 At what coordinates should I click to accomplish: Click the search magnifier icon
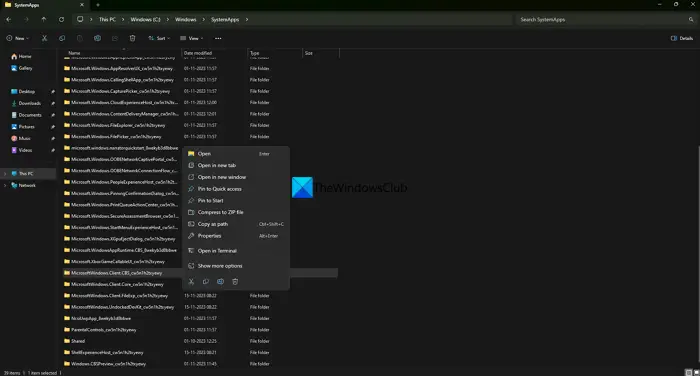pyautogui.click(x=691, y=20)
